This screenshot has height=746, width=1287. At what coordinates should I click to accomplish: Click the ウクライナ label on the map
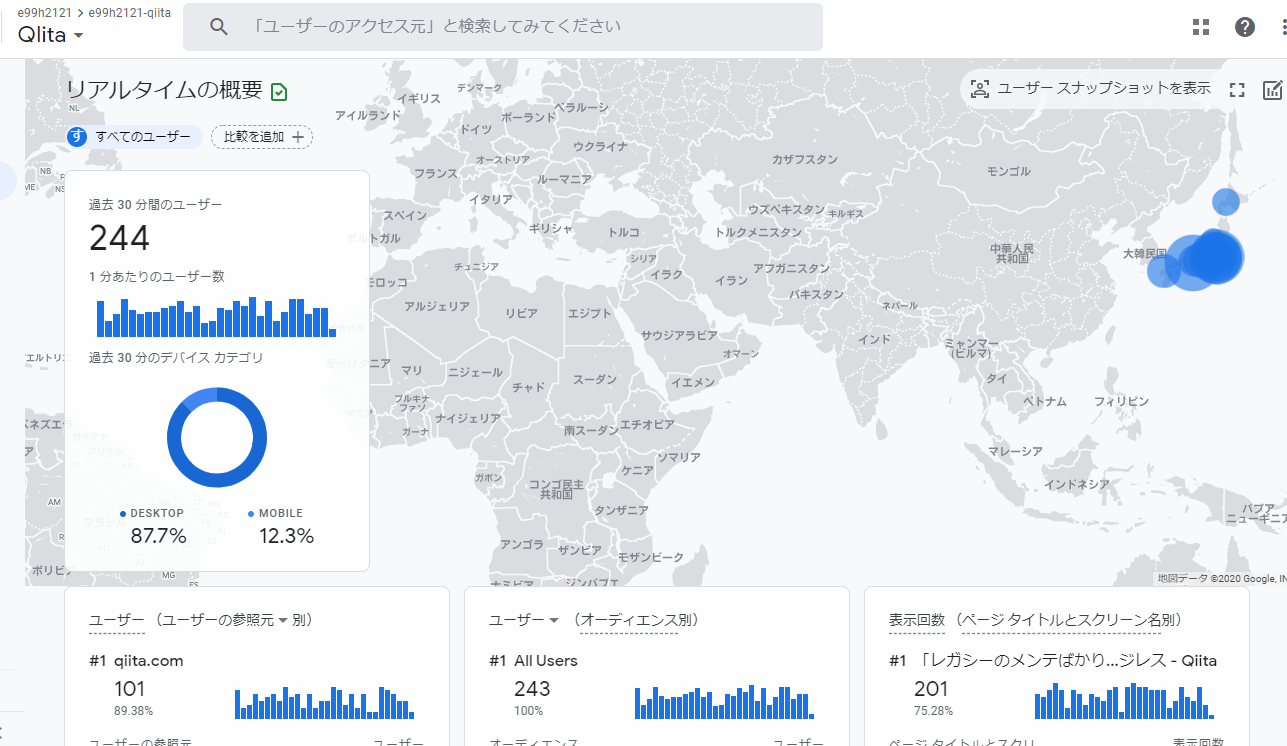pyautogui.click(x=600, y=147)
